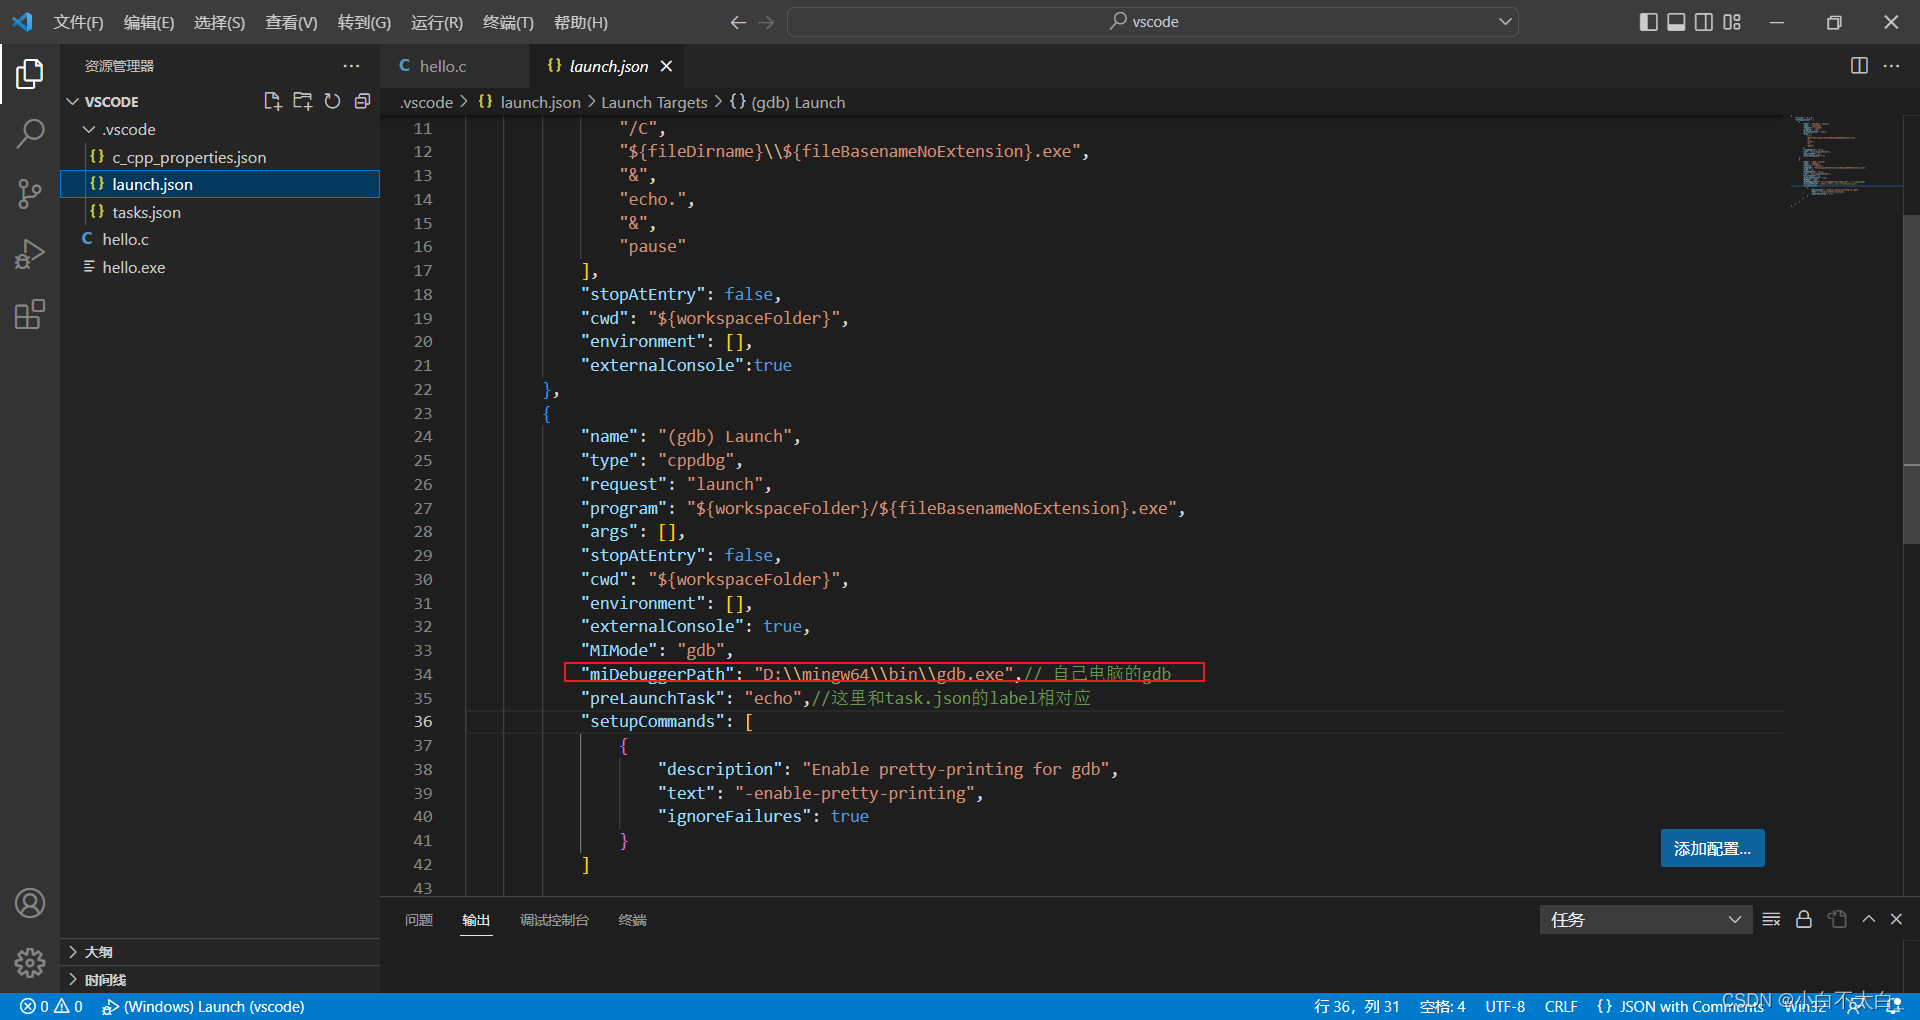Refresh the explorer file tree

332,101
